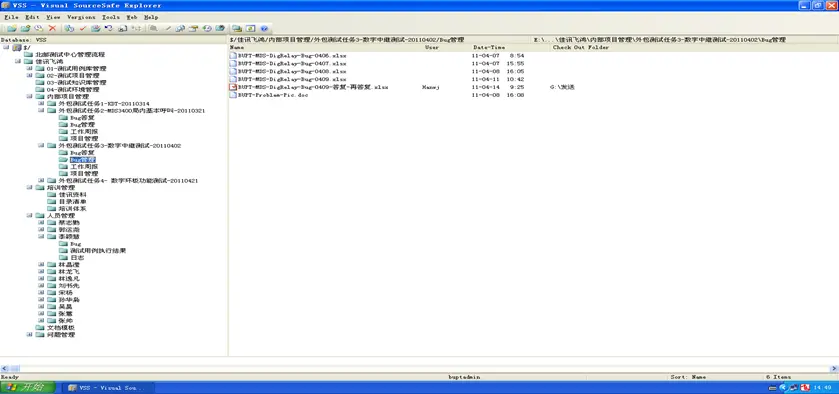Click the red X Delete toolbar icon
The image size is (839, 394).
point(52,28)
